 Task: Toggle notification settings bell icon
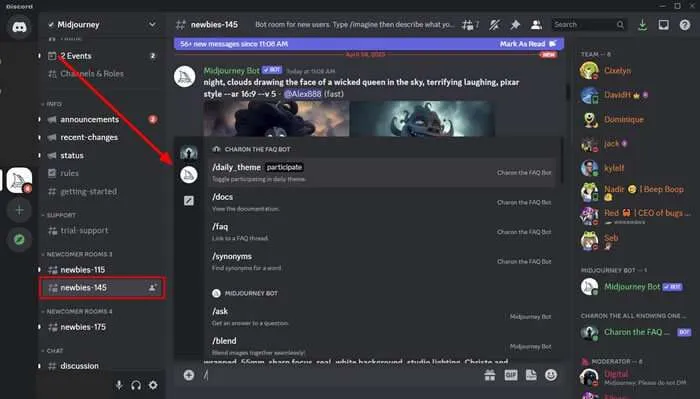coord(494,25)
